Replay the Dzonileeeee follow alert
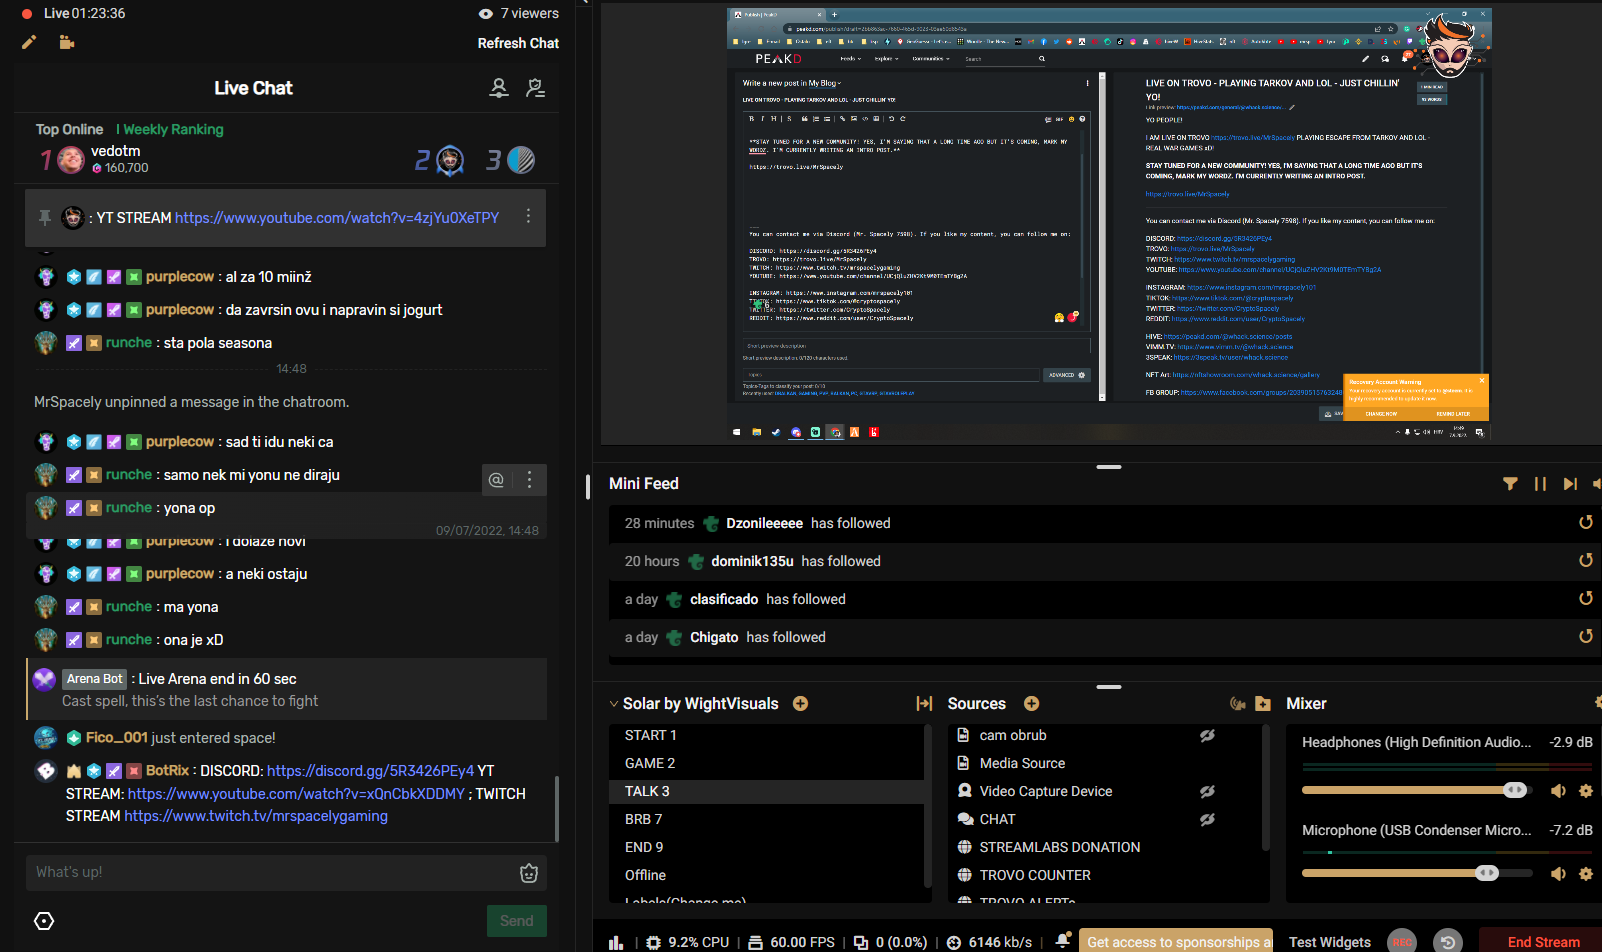The image size is (1602, 952). pos(1585,523)
